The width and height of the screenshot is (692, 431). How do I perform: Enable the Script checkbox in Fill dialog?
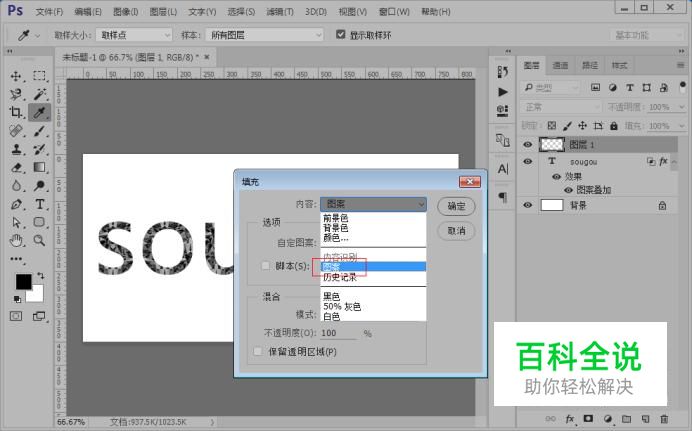point(266,266)
